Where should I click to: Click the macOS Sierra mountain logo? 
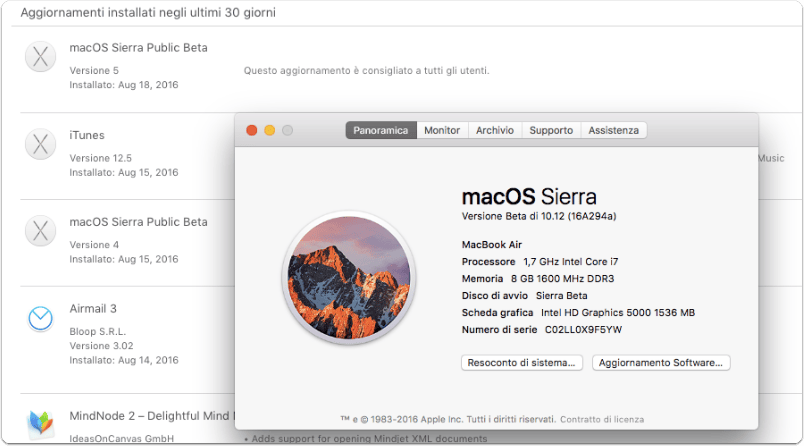click(349, 277)
